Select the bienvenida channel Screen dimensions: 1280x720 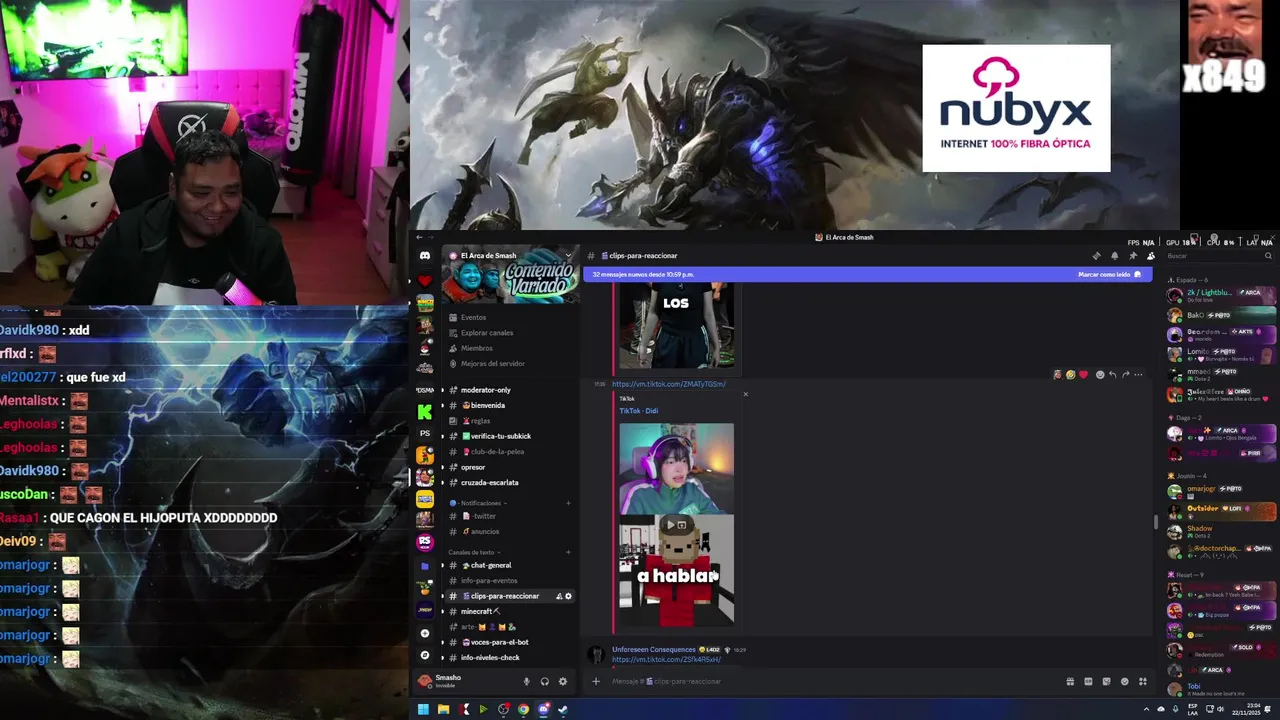510,405
